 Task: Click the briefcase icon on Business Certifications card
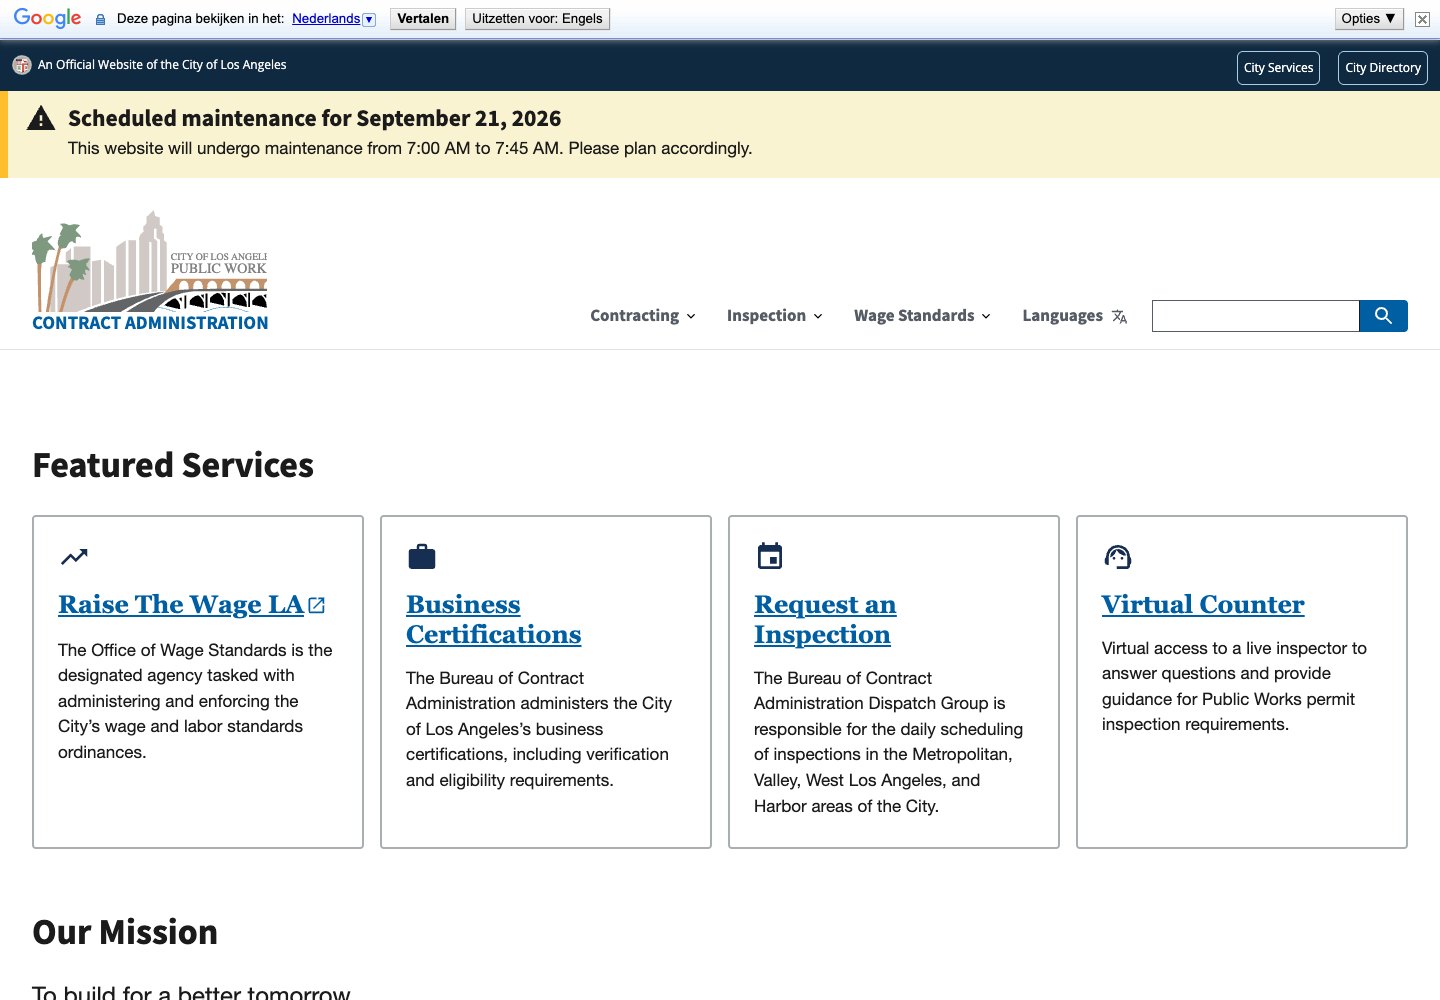(422, 557)
